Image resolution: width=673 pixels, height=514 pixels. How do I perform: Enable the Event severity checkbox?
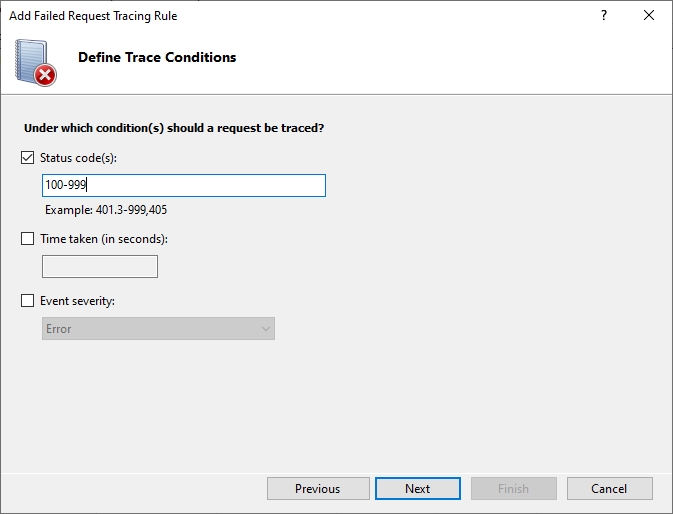click(x=27, y=300)
